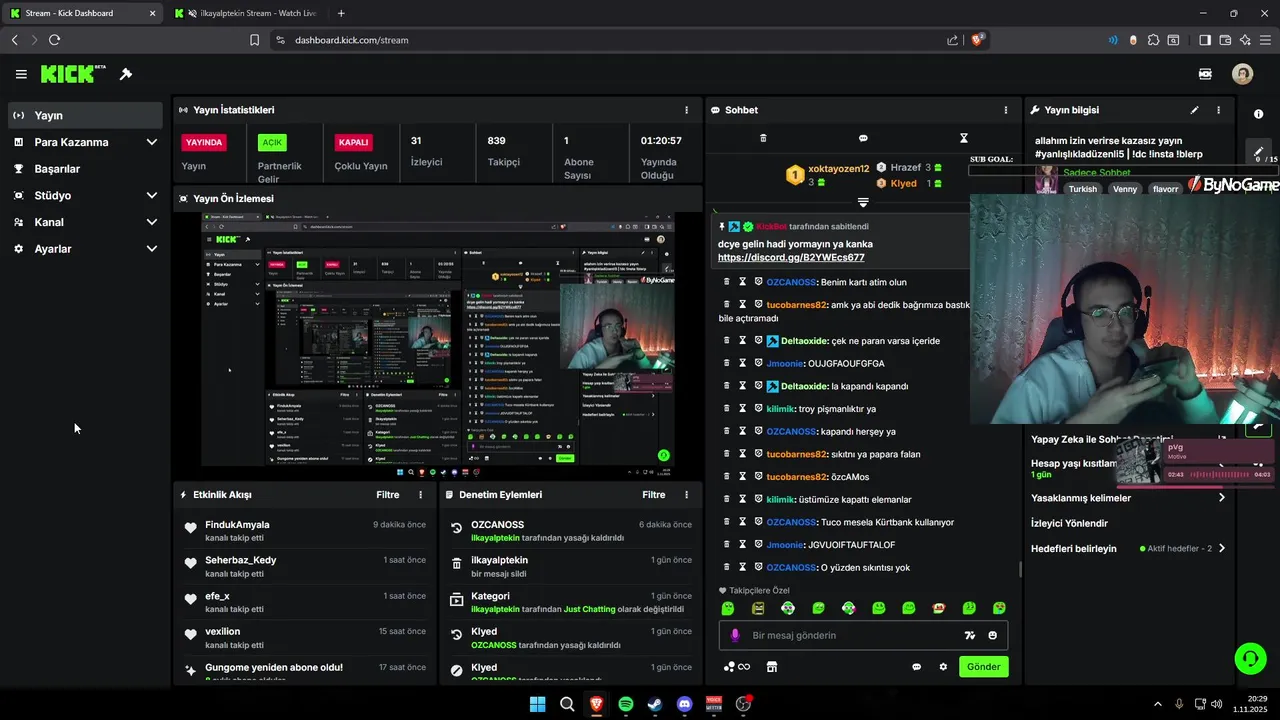The width and height of the screenshot is (1280, 720).
Task: Open the Sohbet panel three-dot menu
Action: point(1006,110)
